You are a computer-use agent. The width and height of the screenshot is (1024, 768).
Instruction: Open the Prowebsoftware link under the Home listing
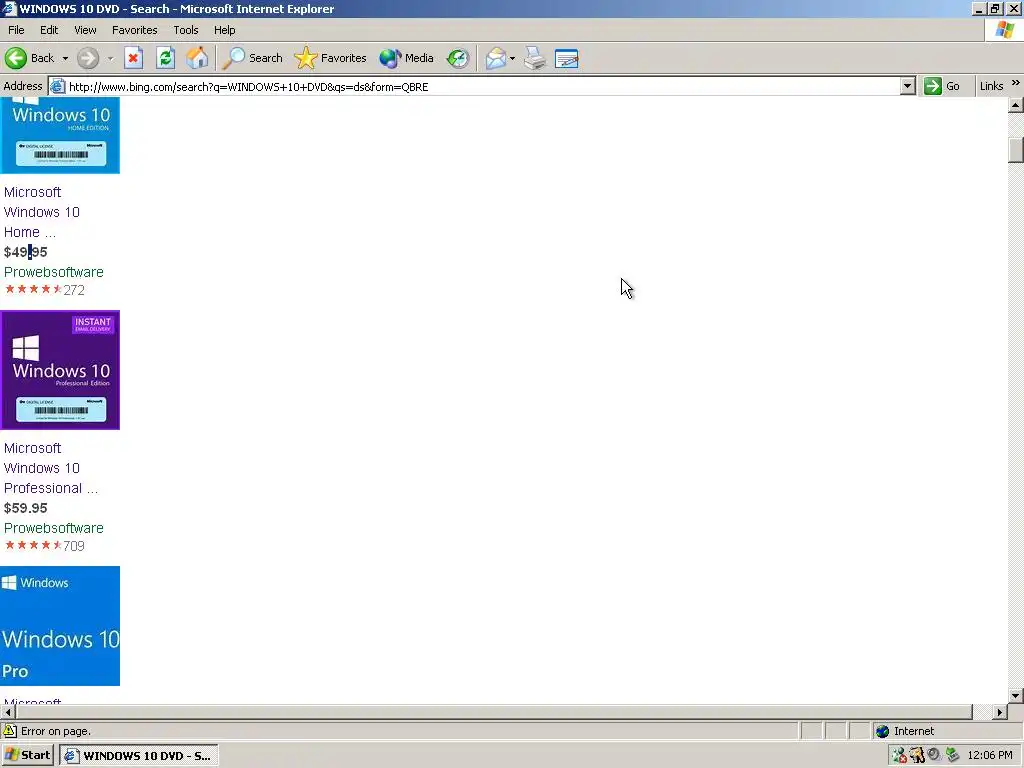[54, 272]
